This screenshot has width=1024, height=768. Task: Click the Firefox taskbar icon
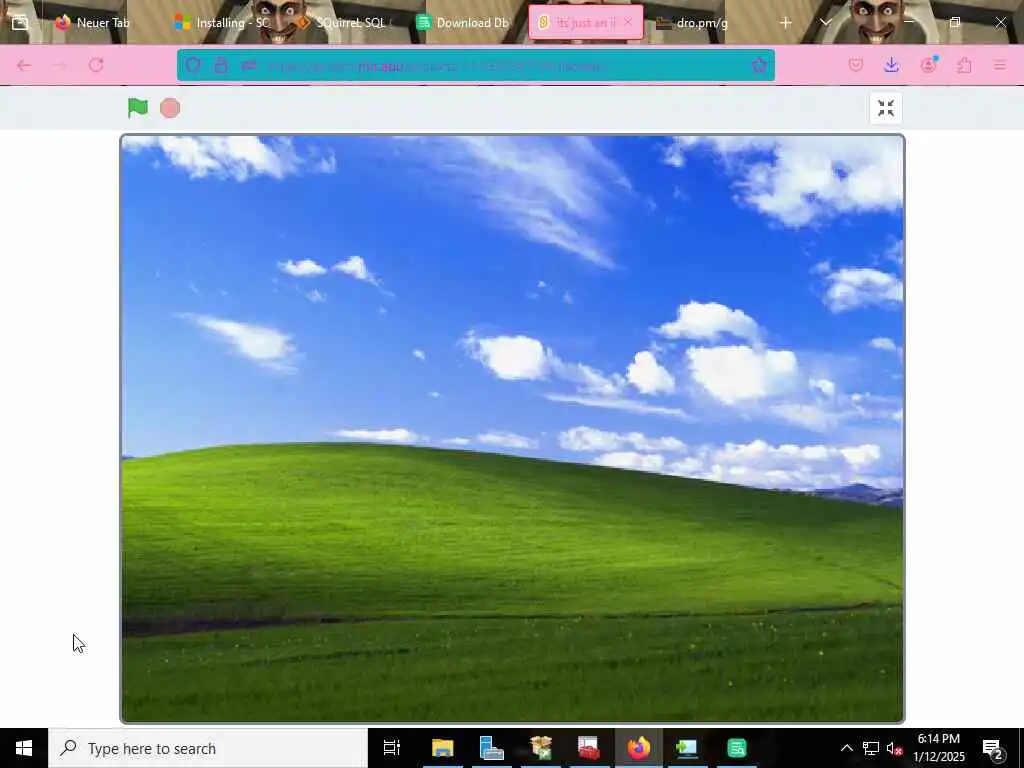(639, 748)
